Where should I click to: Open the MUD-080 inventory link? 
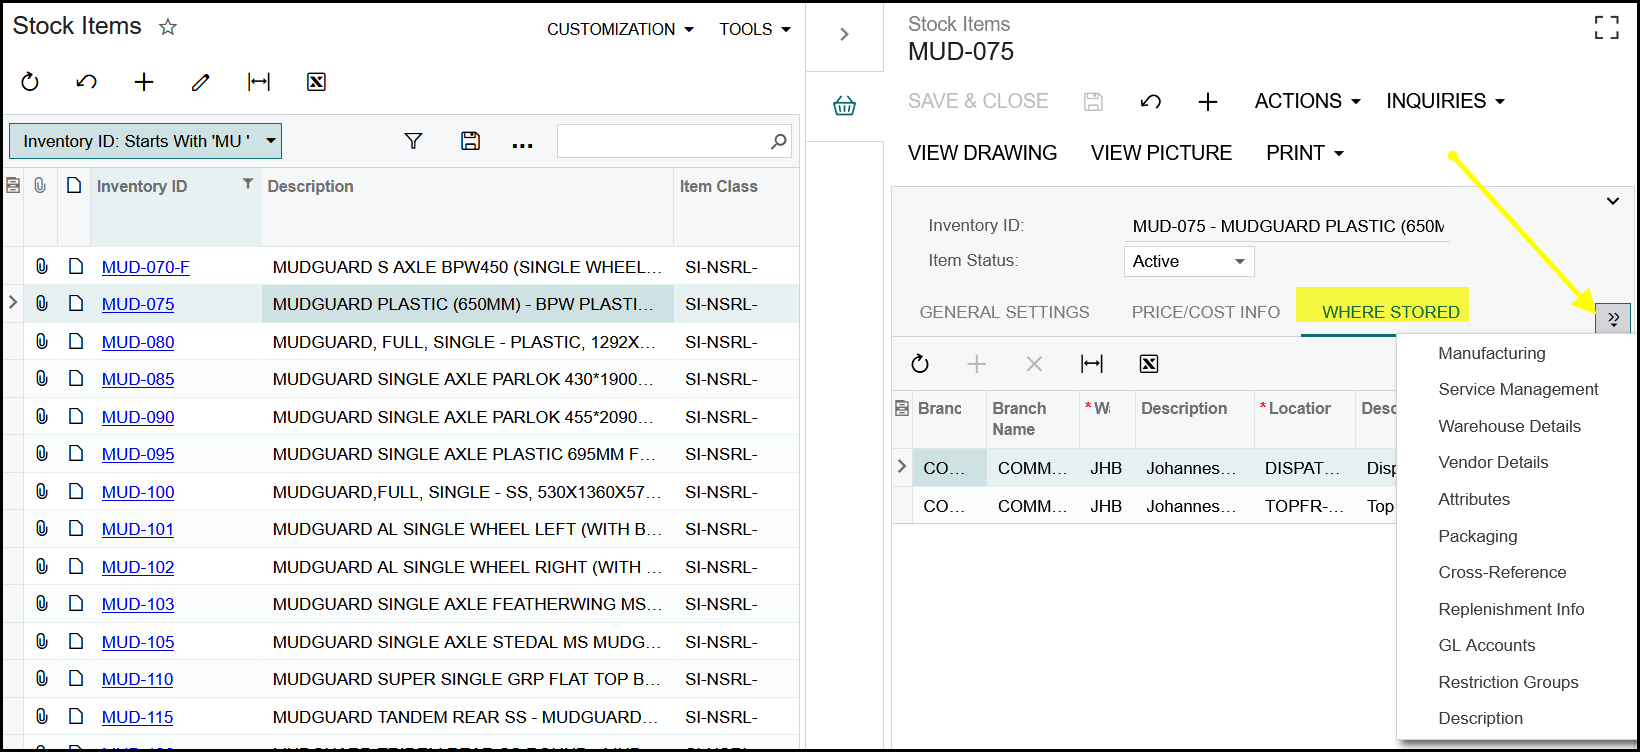coord(138,342)
